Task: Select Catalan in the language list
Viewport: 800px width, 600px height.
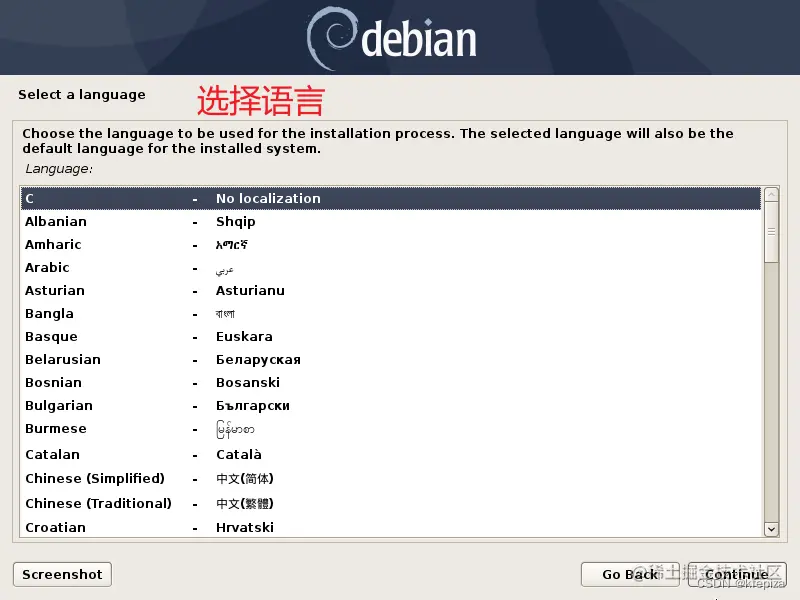Action: [391, 454]
